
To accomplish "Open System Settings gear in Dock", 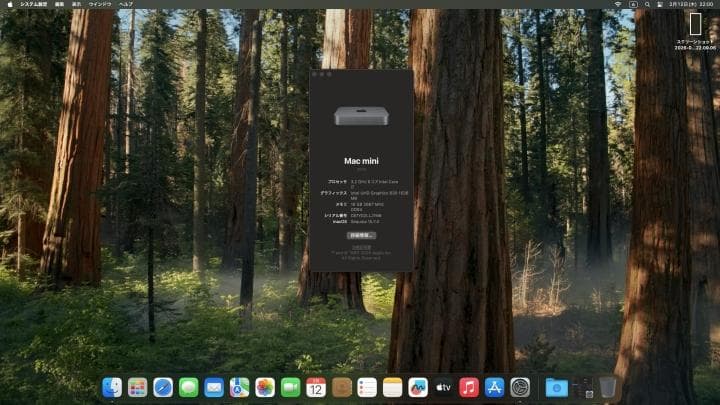I will 520,387.
